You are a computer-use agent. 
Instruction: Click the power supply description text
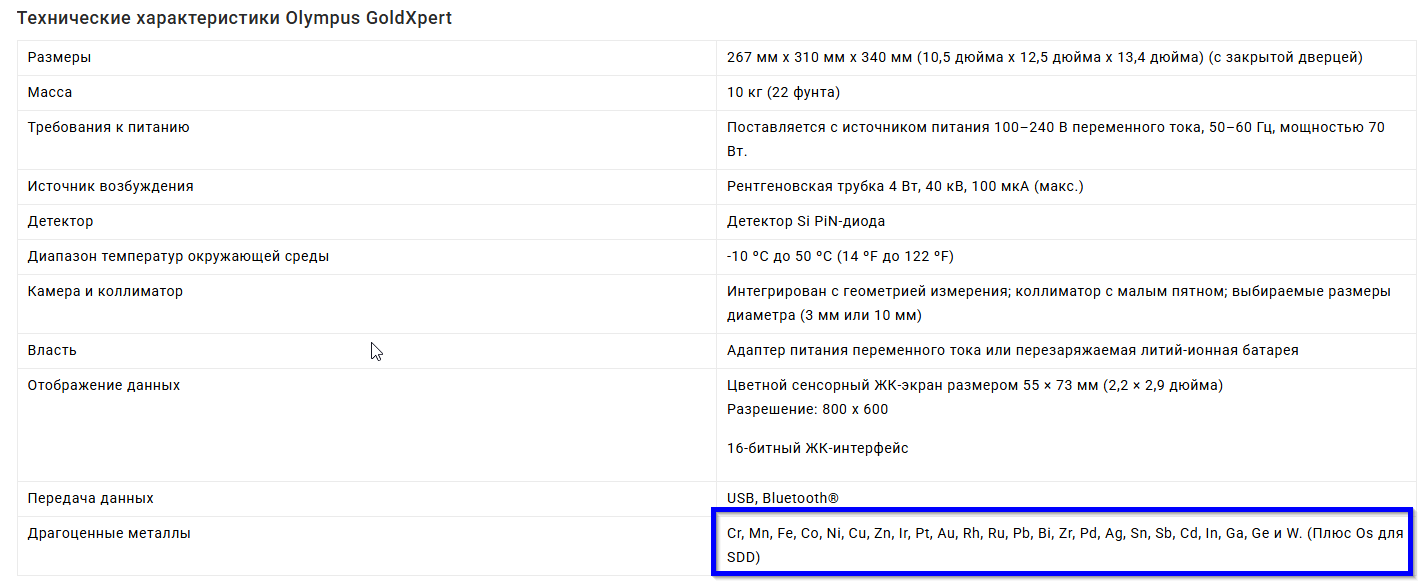pos(1056,140)
